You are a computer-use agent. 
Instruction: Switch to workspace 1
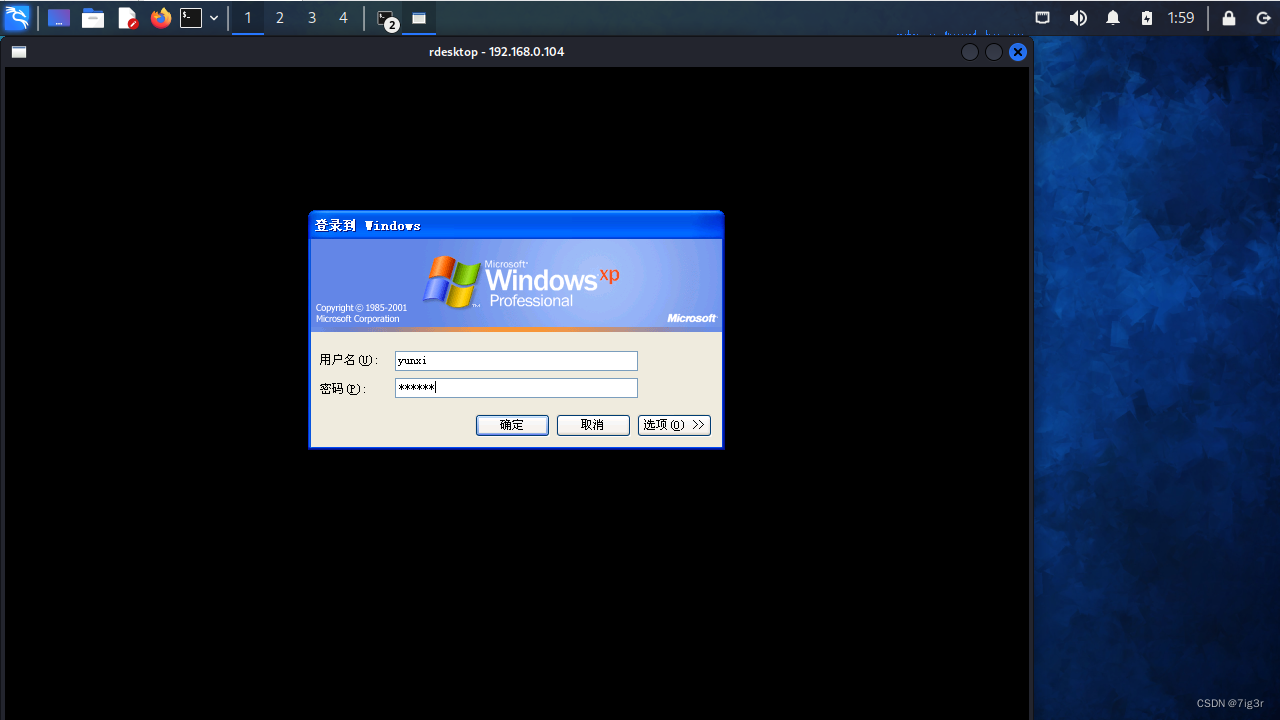click(248, 18)
